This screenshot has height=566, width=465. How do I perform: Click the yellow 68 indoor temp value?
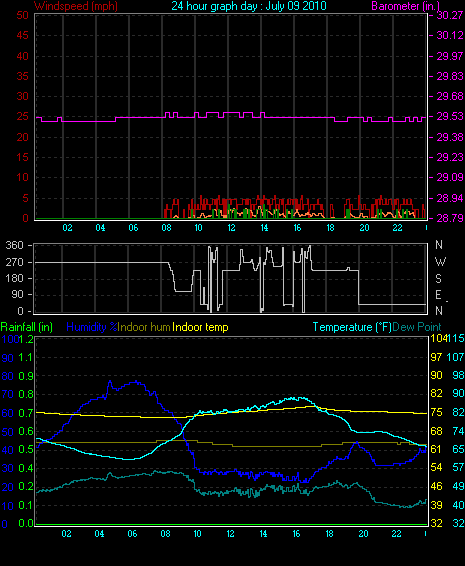pos(436,431)
